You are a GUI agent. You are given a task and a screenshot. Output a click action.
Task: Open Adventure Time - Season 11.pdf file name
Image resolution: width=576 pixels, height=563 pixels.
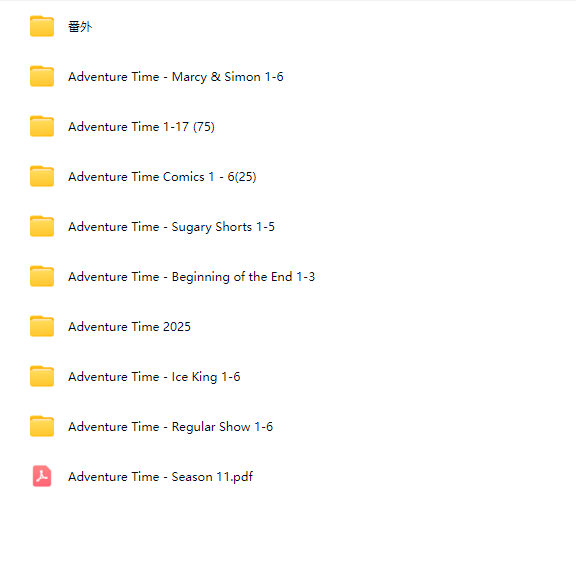click(x=161, y=476)
